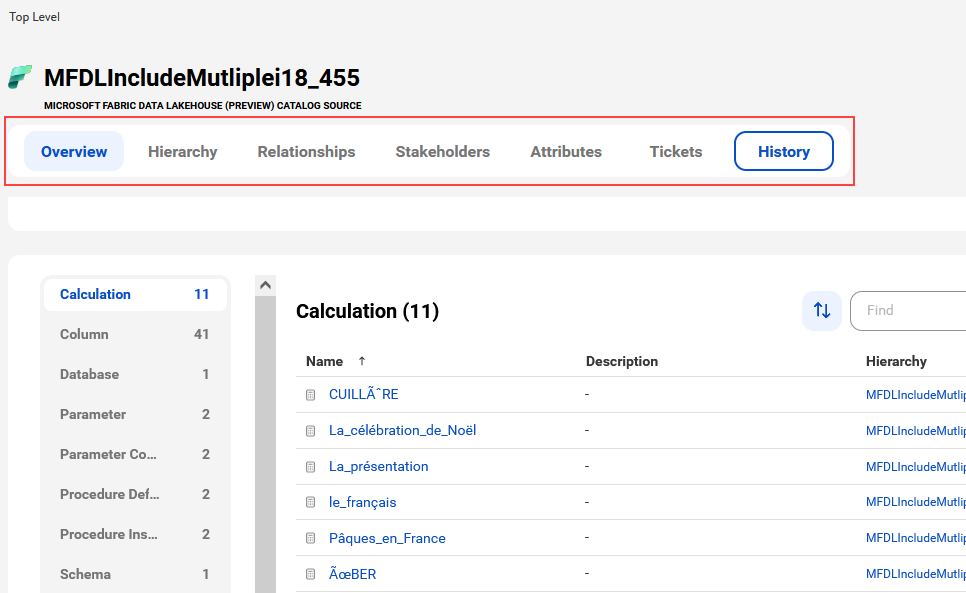
Task: Open the Pâques_en_France link
Action: click(387, 538)
